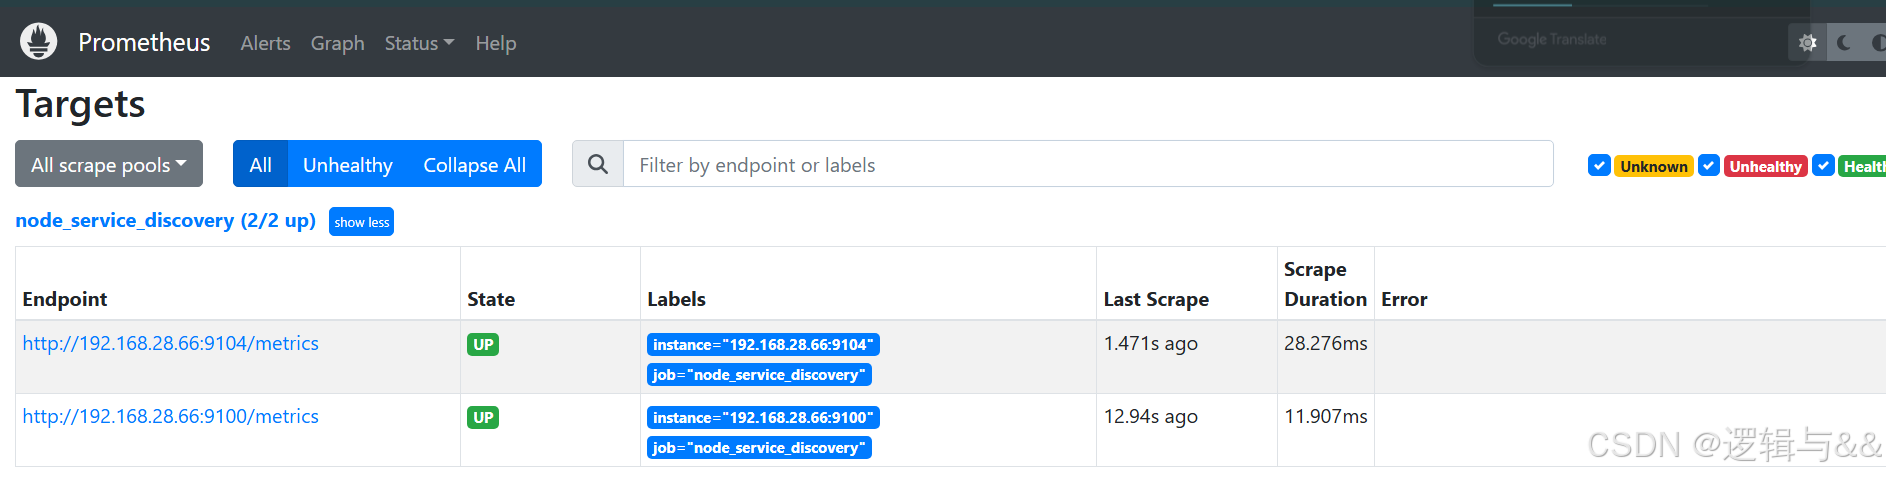Click Collapse All button
This screenshot has width=1886, height=477.
(475, 164)
